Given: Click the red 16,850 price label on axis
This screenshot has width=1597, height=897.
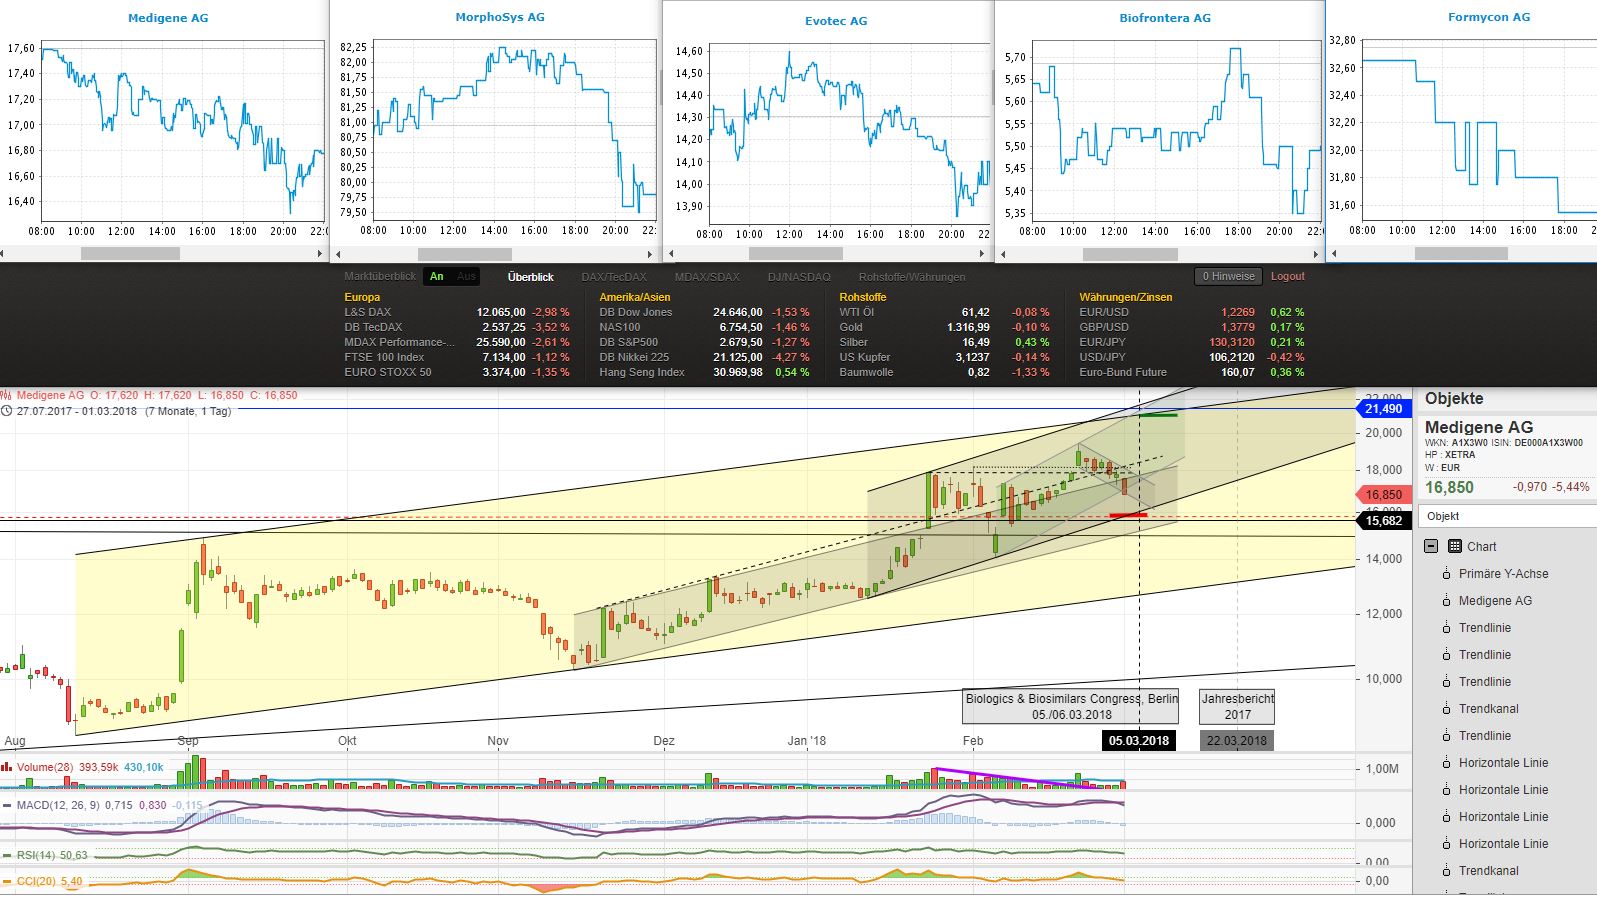Looking at the screenshot, I should point(1383,494).
